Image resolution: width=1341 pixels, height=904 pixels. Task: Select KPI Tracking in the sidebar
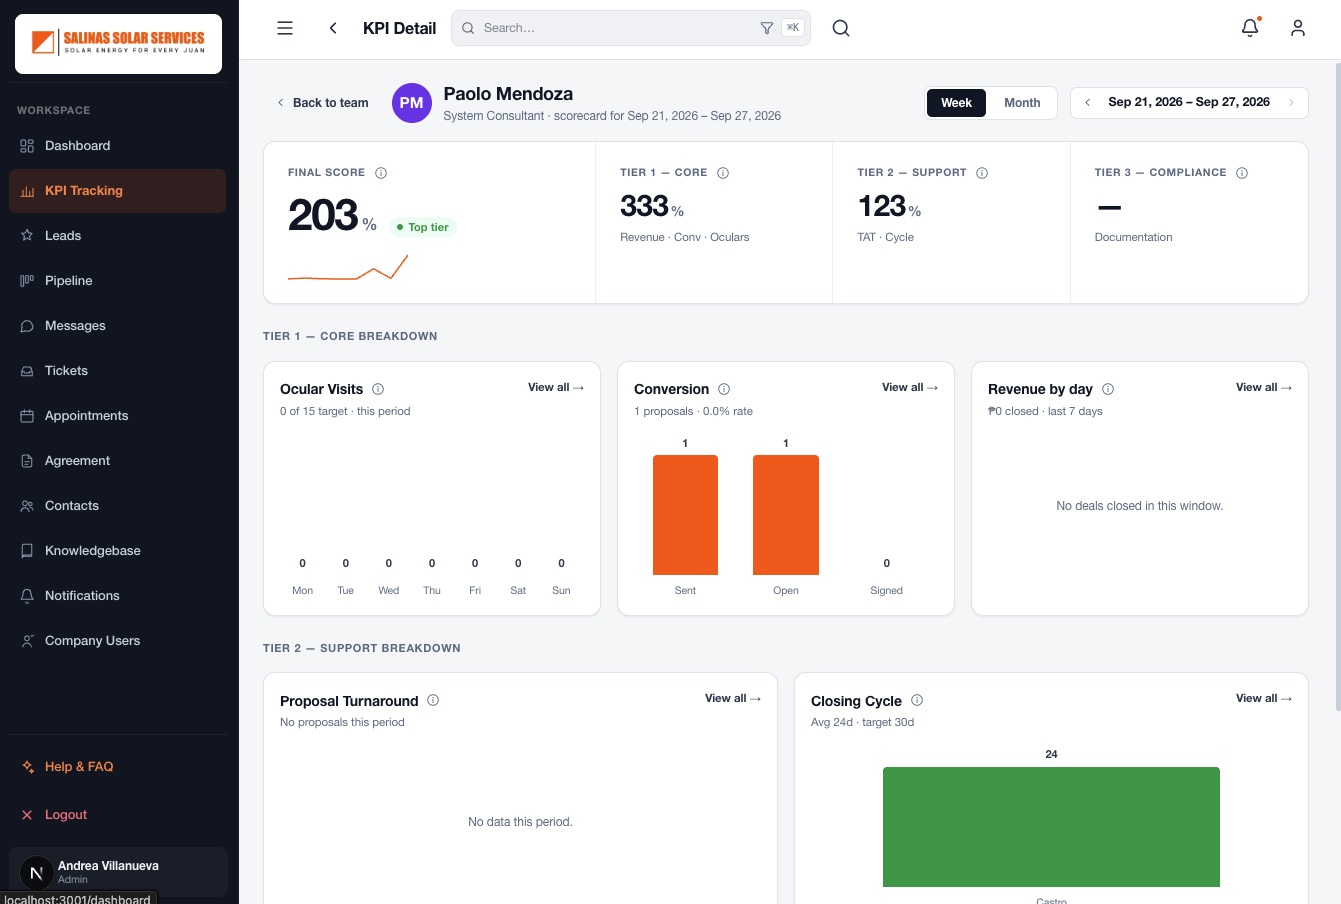[118, 191]
